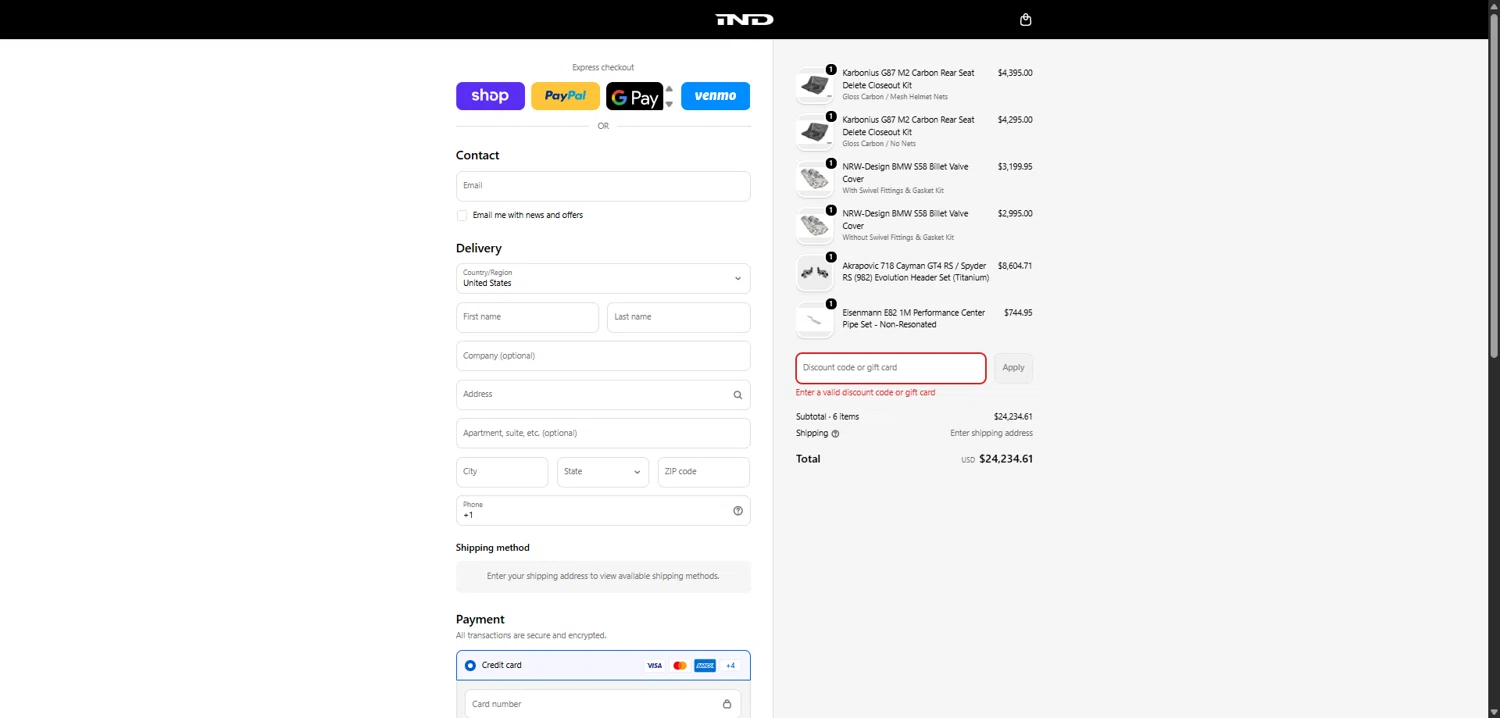Click the IND logo in header
The image size is (1500, 718).
click(744, 19)
